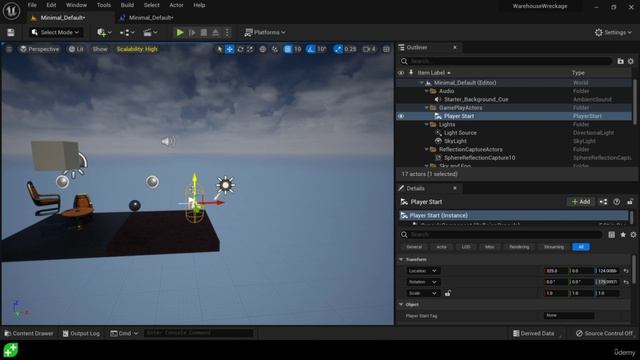Open the Settings dropdown in toolbar
Image resolution: width=640 pixels, height=360 pixels.
[x=613, y=33]
